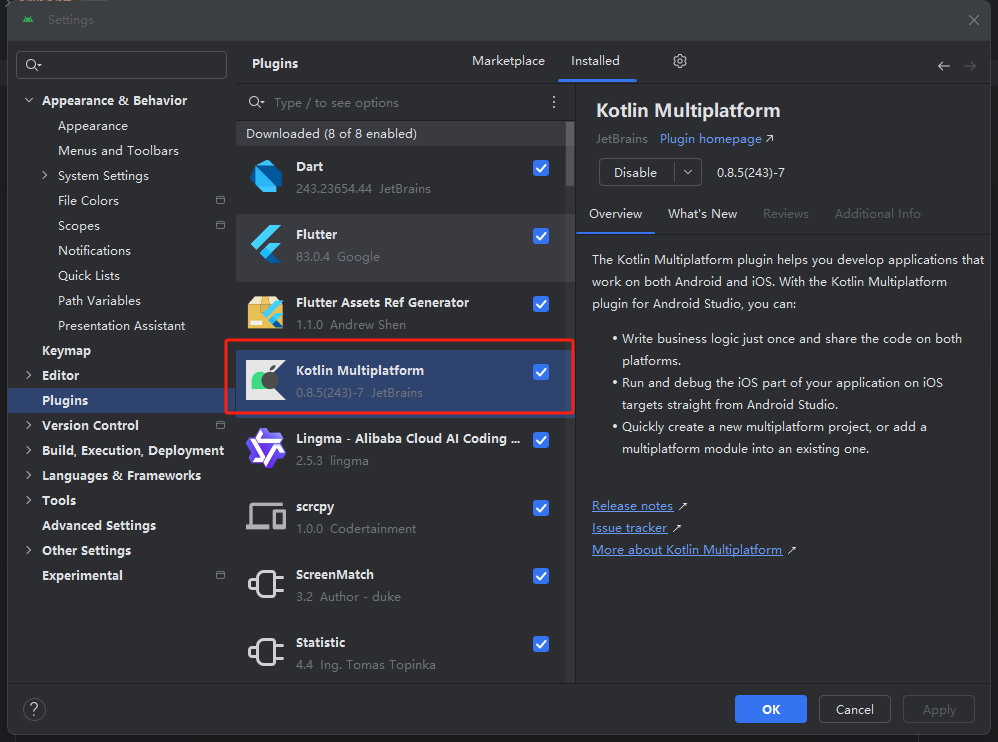
Task: Focus the settings search field
Action: [x=121, y=65]
